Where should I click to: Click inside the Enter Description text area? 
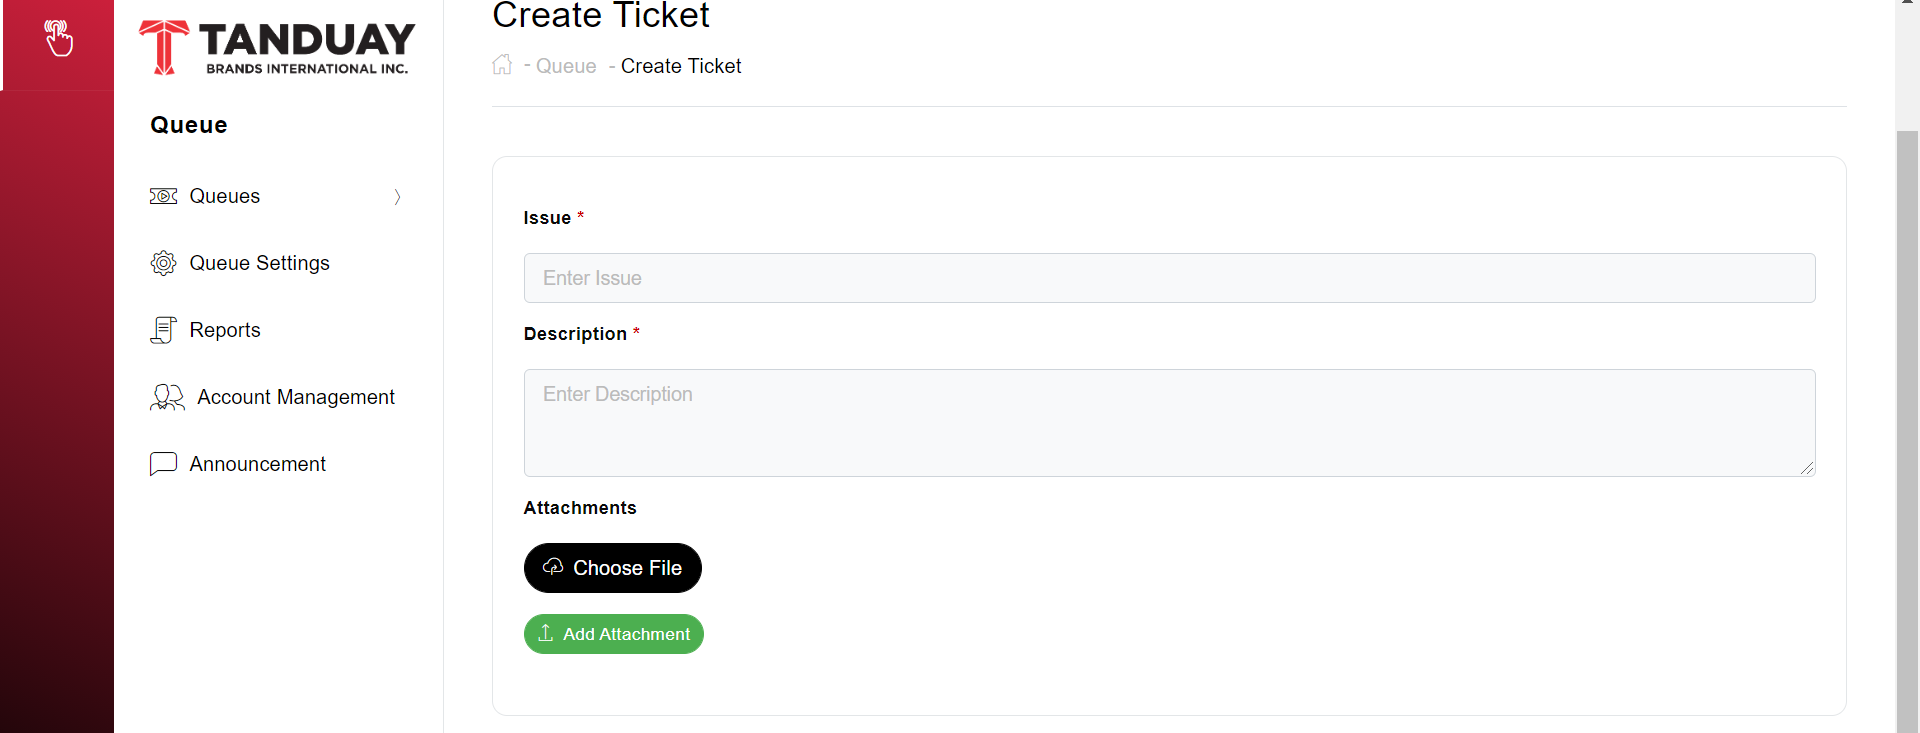coord(1168,422)
